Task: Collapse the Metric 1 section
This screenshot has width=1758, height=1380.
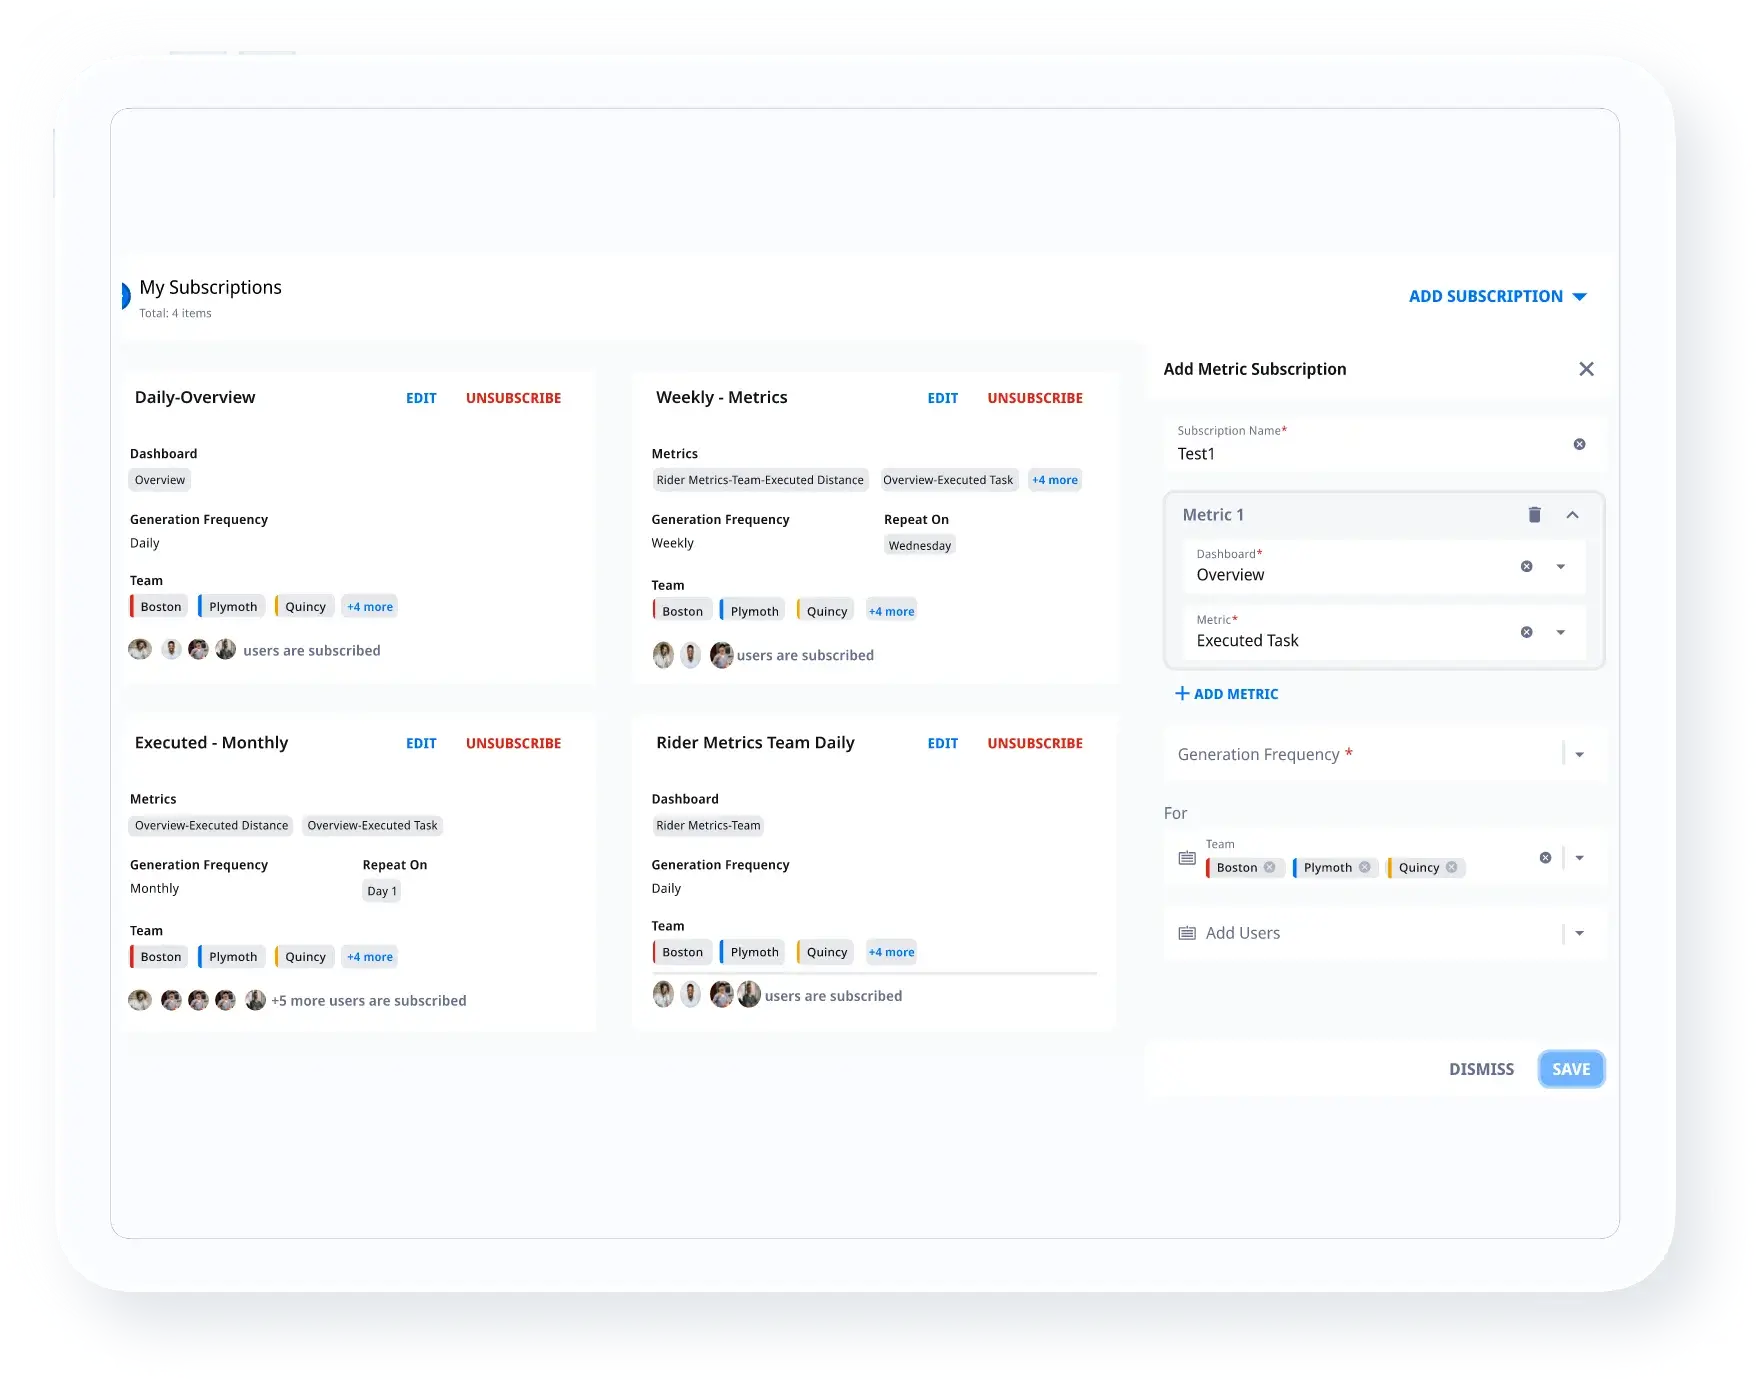Action: (x=1572, y=515)
